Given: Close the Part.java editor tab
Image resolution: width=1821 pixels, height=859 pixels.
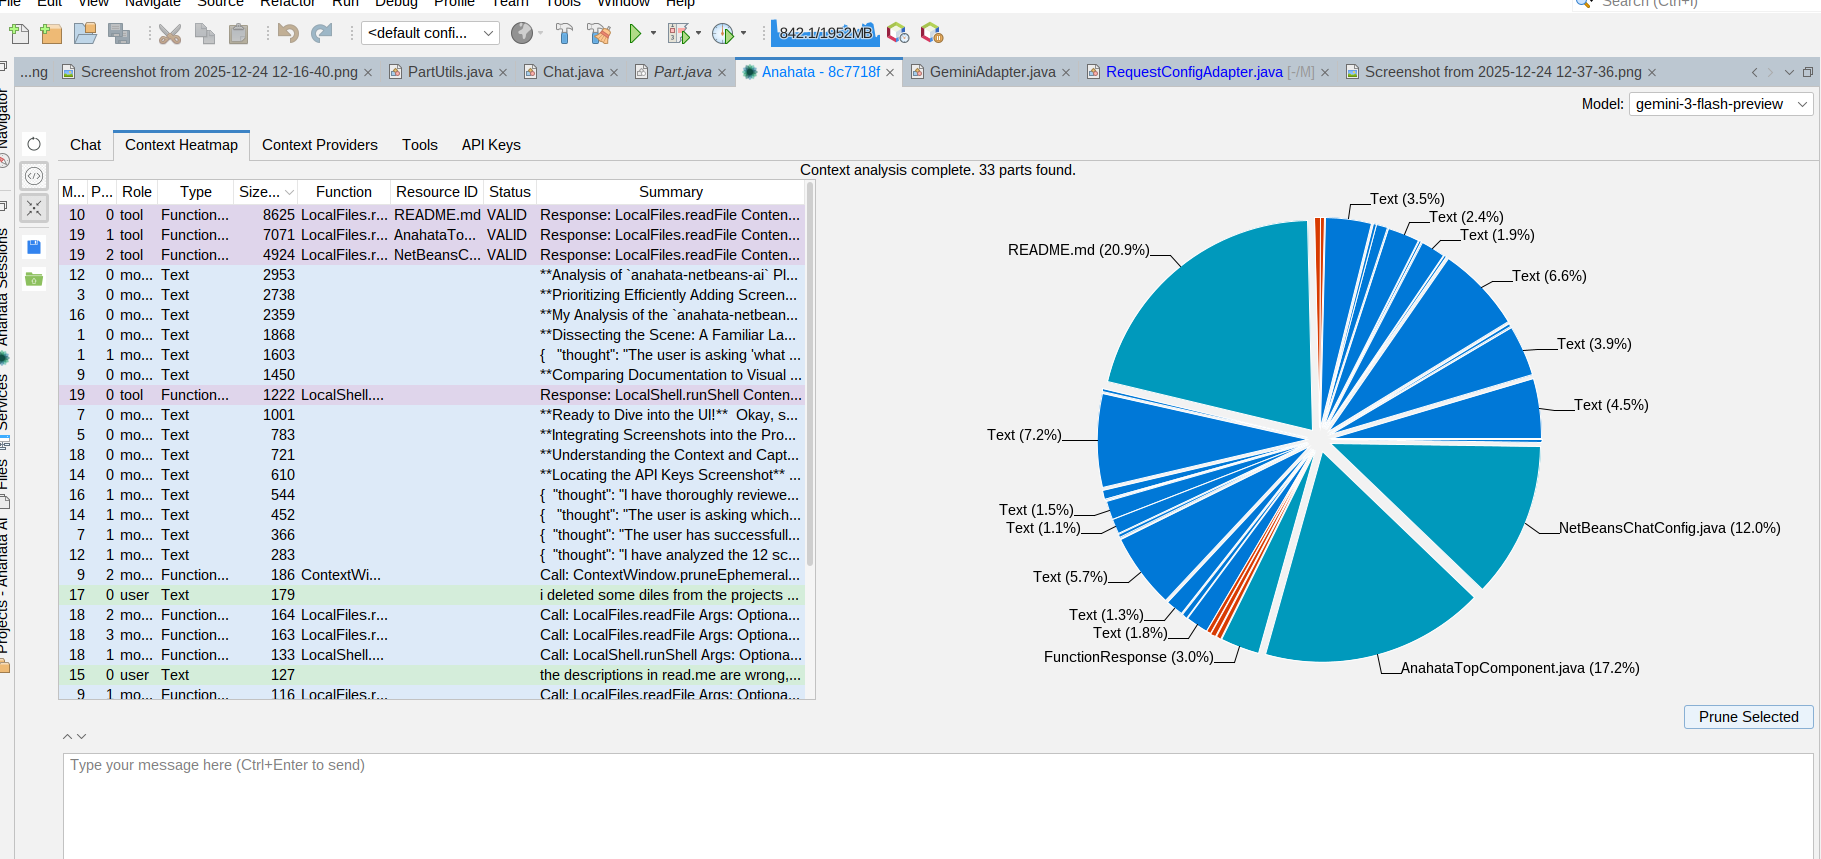Looking at the screenshot, I should pyautogui.click(x=722, y=73).
